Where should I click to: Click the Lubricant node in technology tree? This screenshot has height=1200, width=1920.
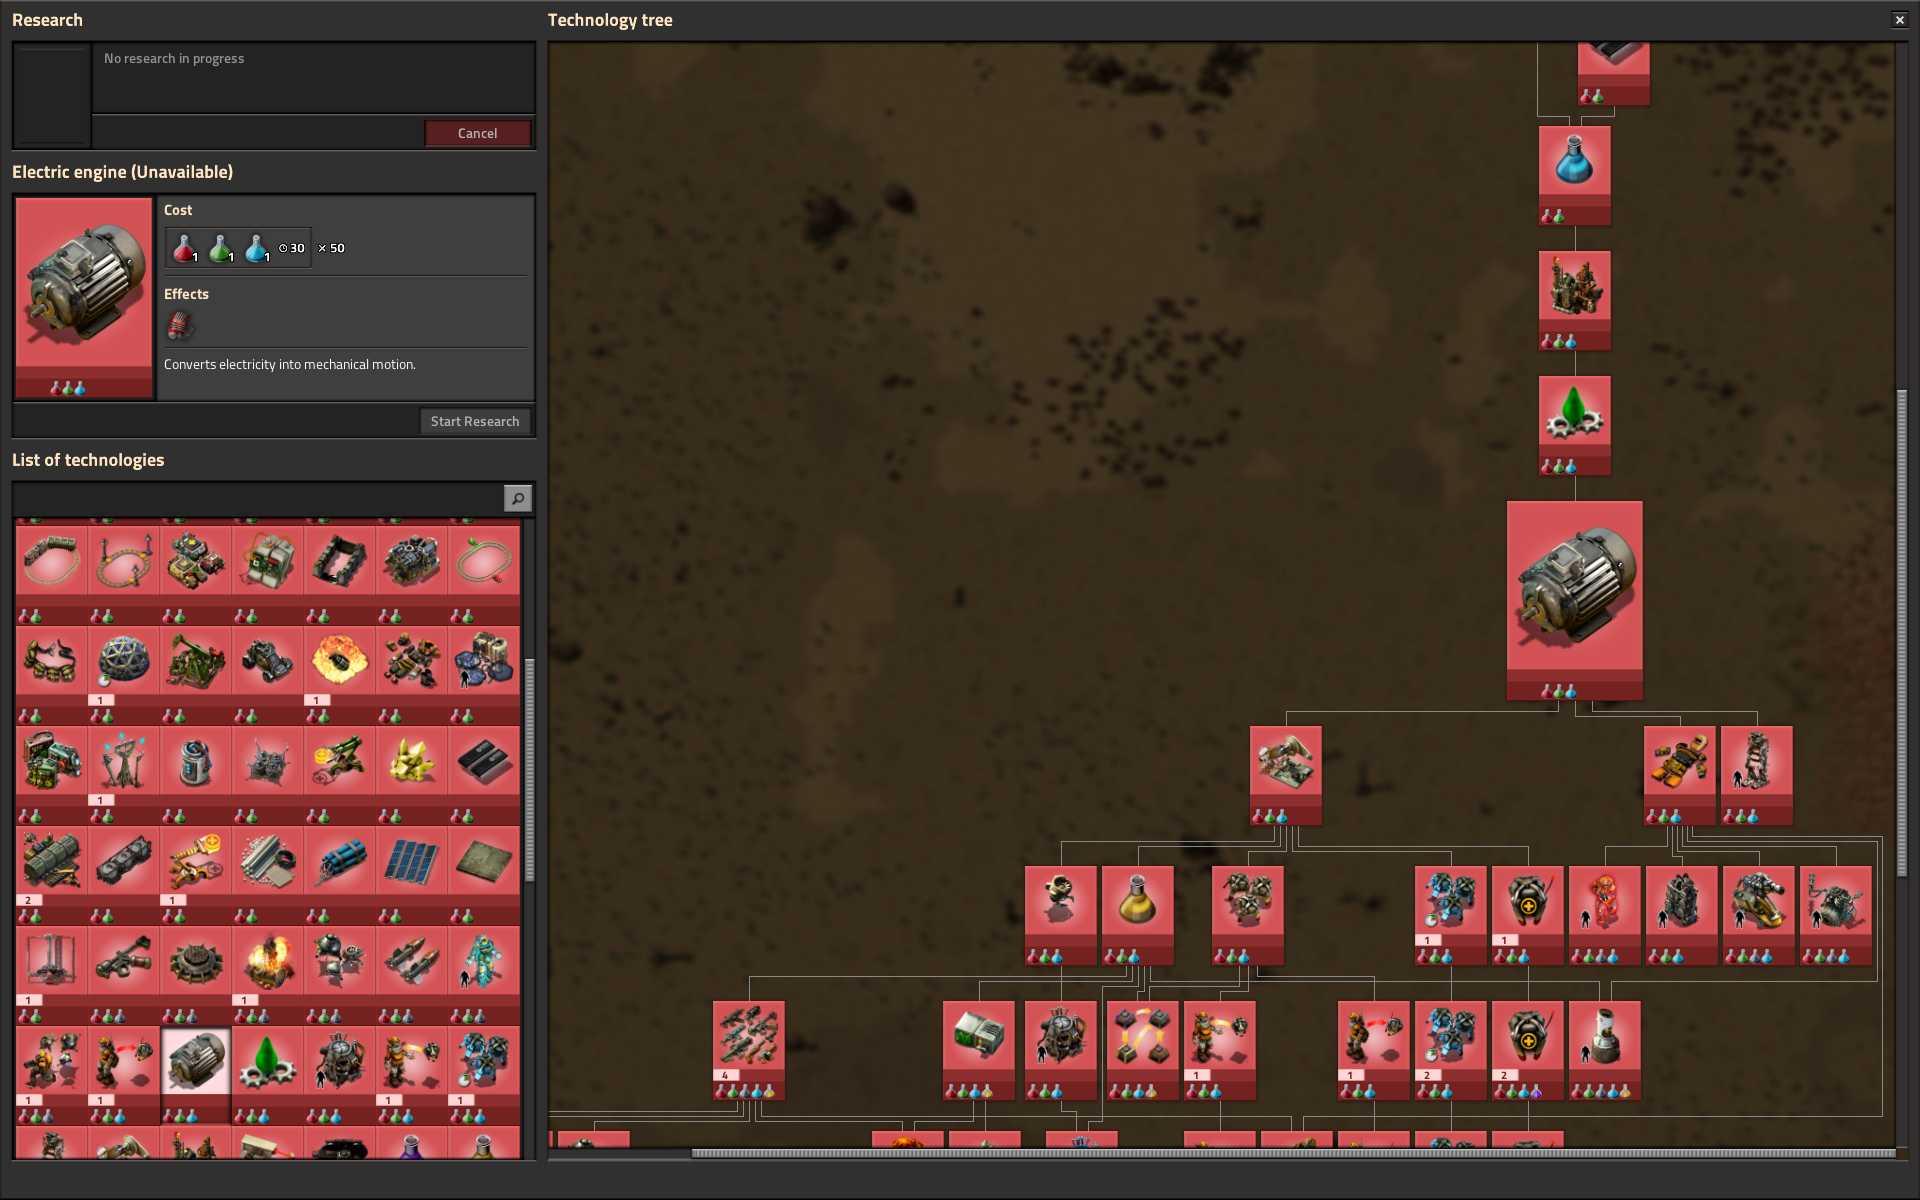pyautogui.click(x=1574, y=425)
